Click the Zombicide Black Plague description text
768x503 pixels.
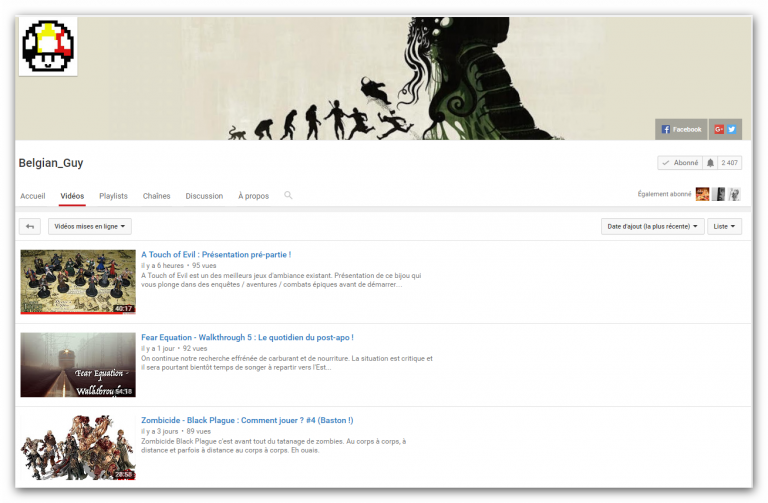tap(273, 446)
